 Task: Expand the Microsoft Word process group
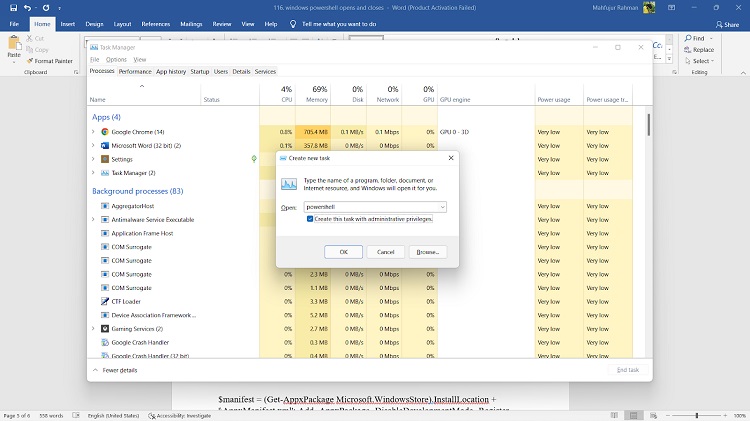tap(93, 145)
